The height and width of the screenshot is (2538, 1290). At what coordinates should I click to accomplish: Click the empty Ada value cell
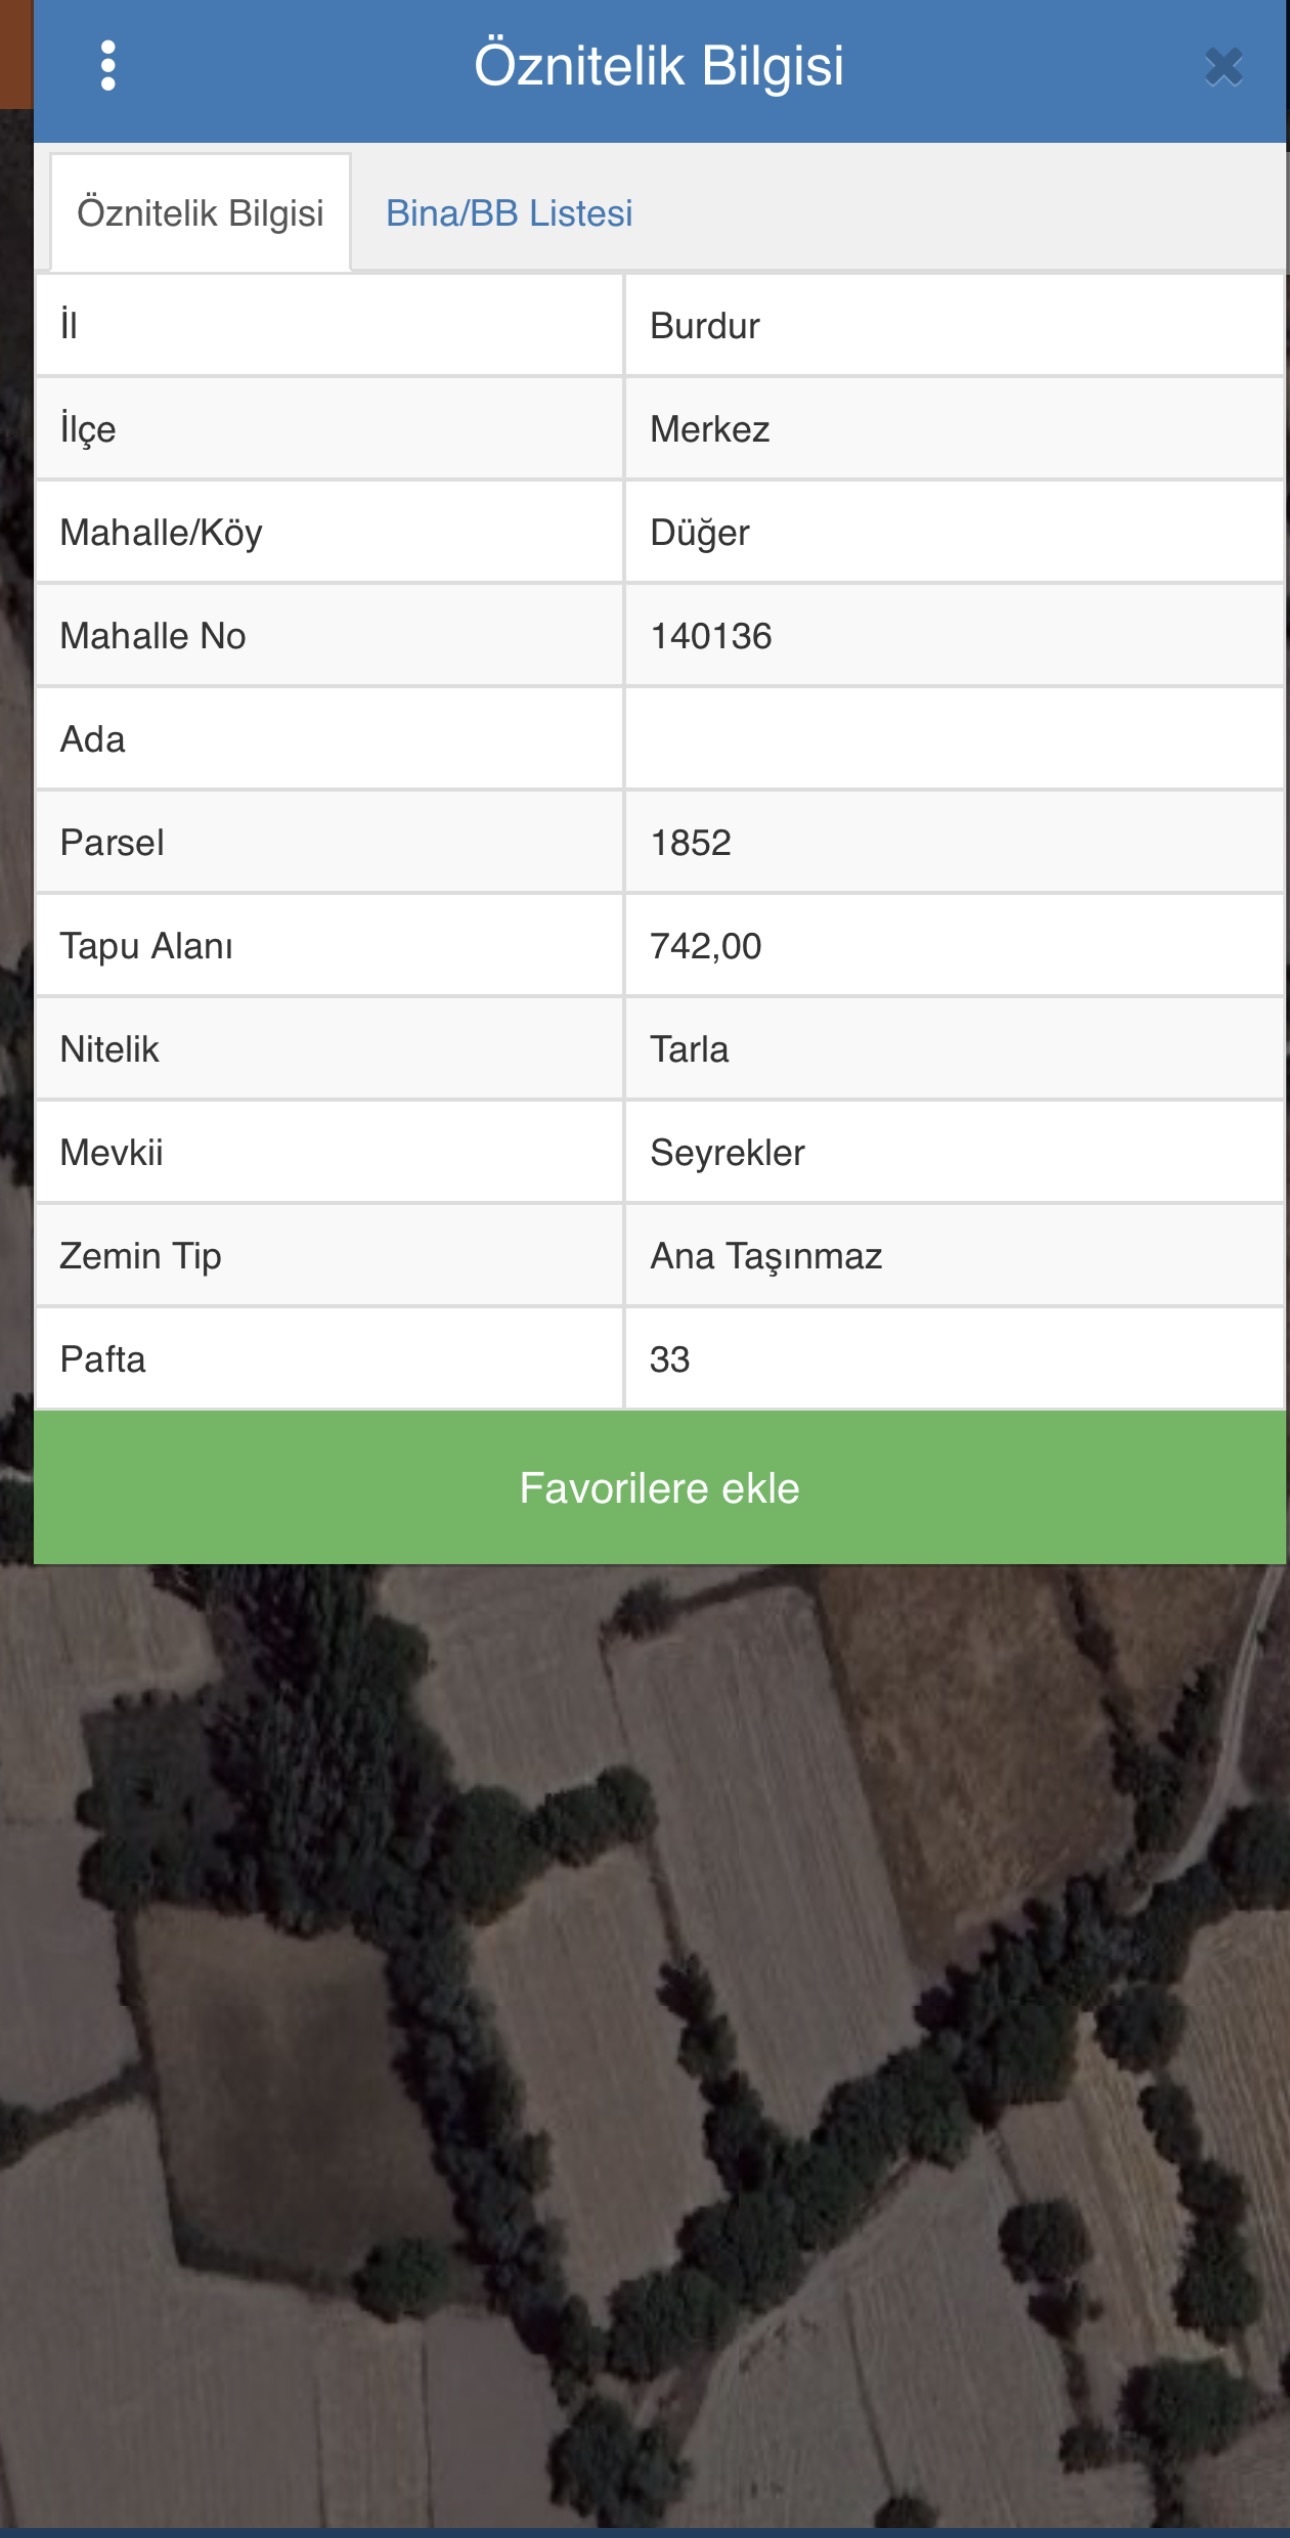click(x=954, y=740)
